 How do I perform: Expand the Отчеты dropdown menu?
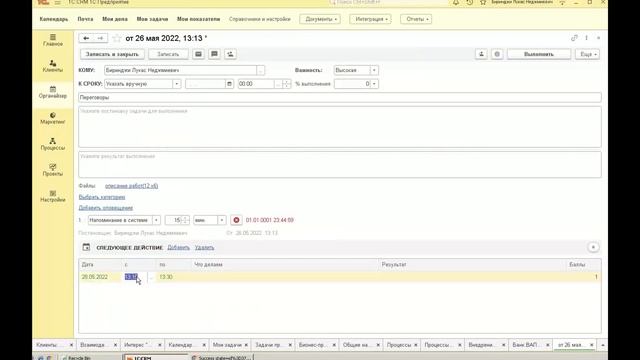(416, 19)
